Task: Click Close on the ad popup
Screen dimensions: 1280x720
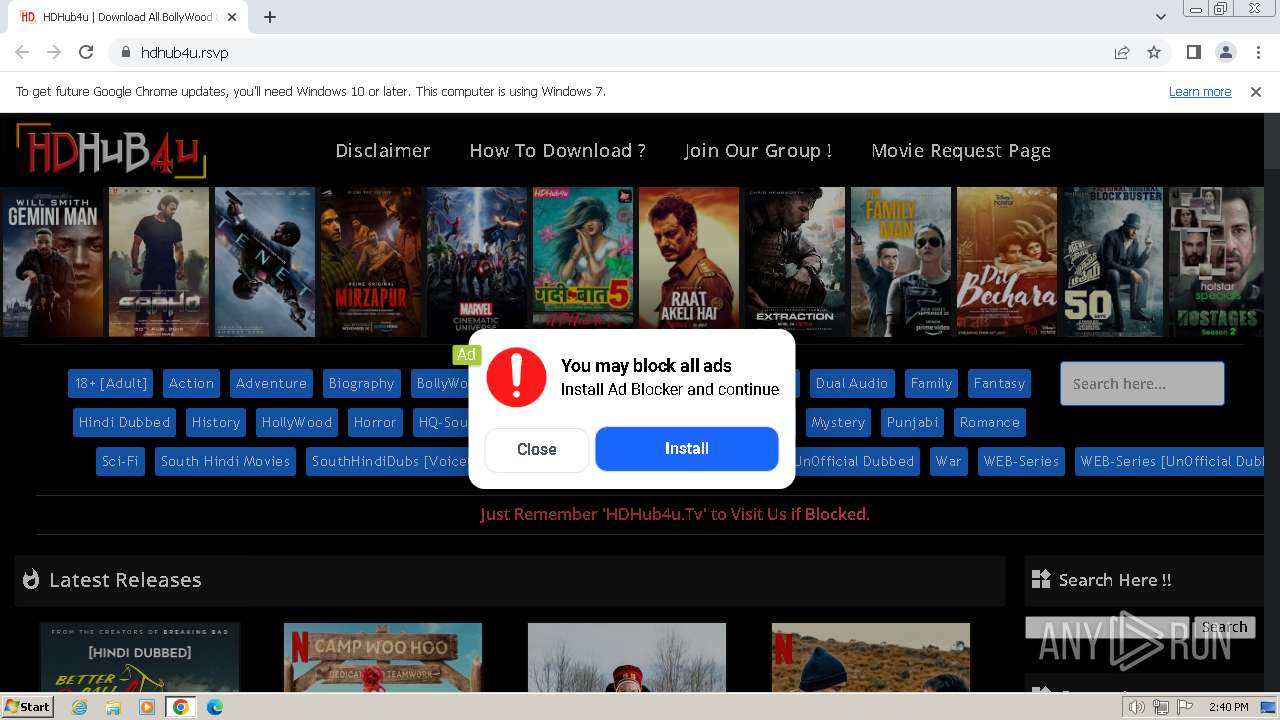Action: (537, 449)
